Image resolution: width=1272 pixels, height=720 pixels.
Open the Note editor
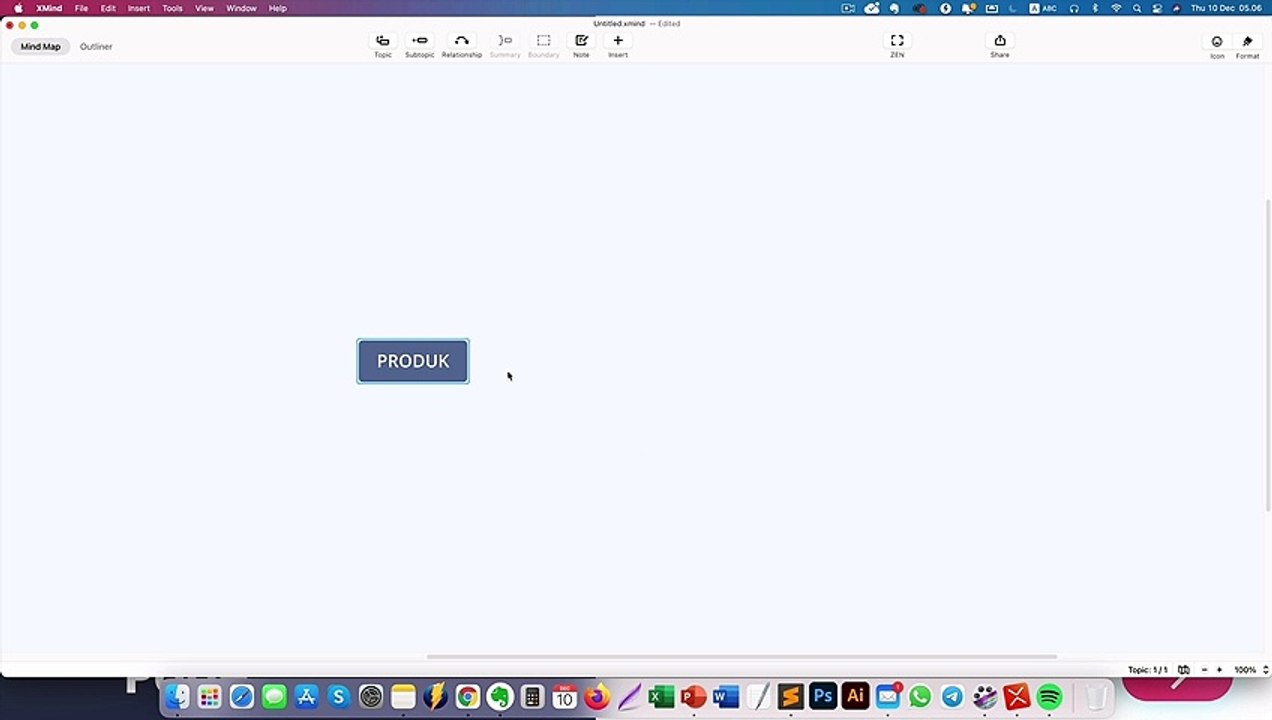(x=581, y=45)
